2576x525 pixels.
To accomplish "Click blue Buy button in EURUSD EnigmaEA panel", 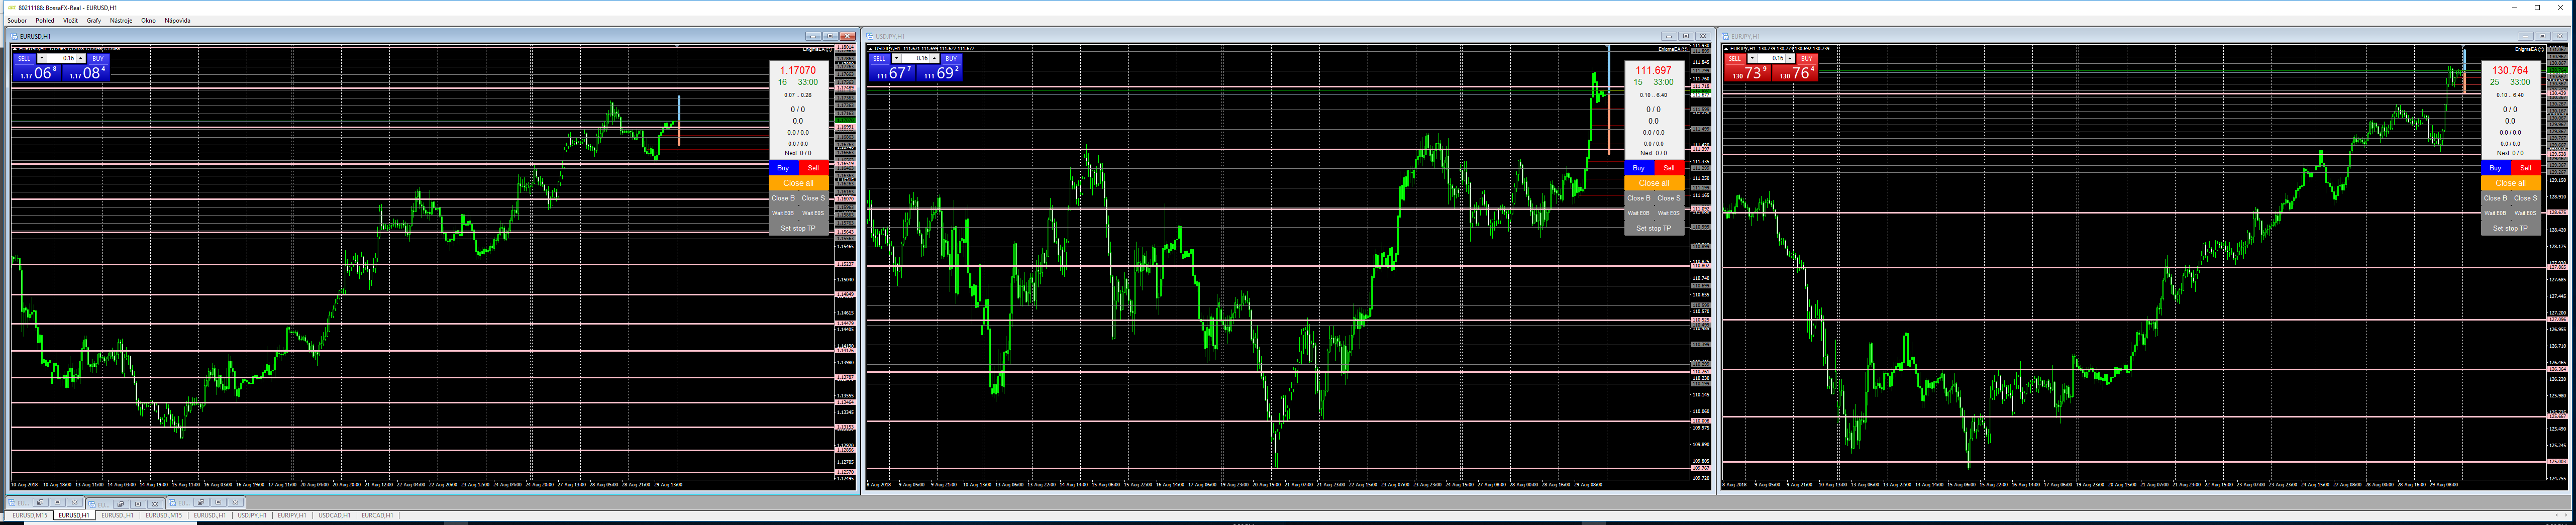I will tap(784, 168).
